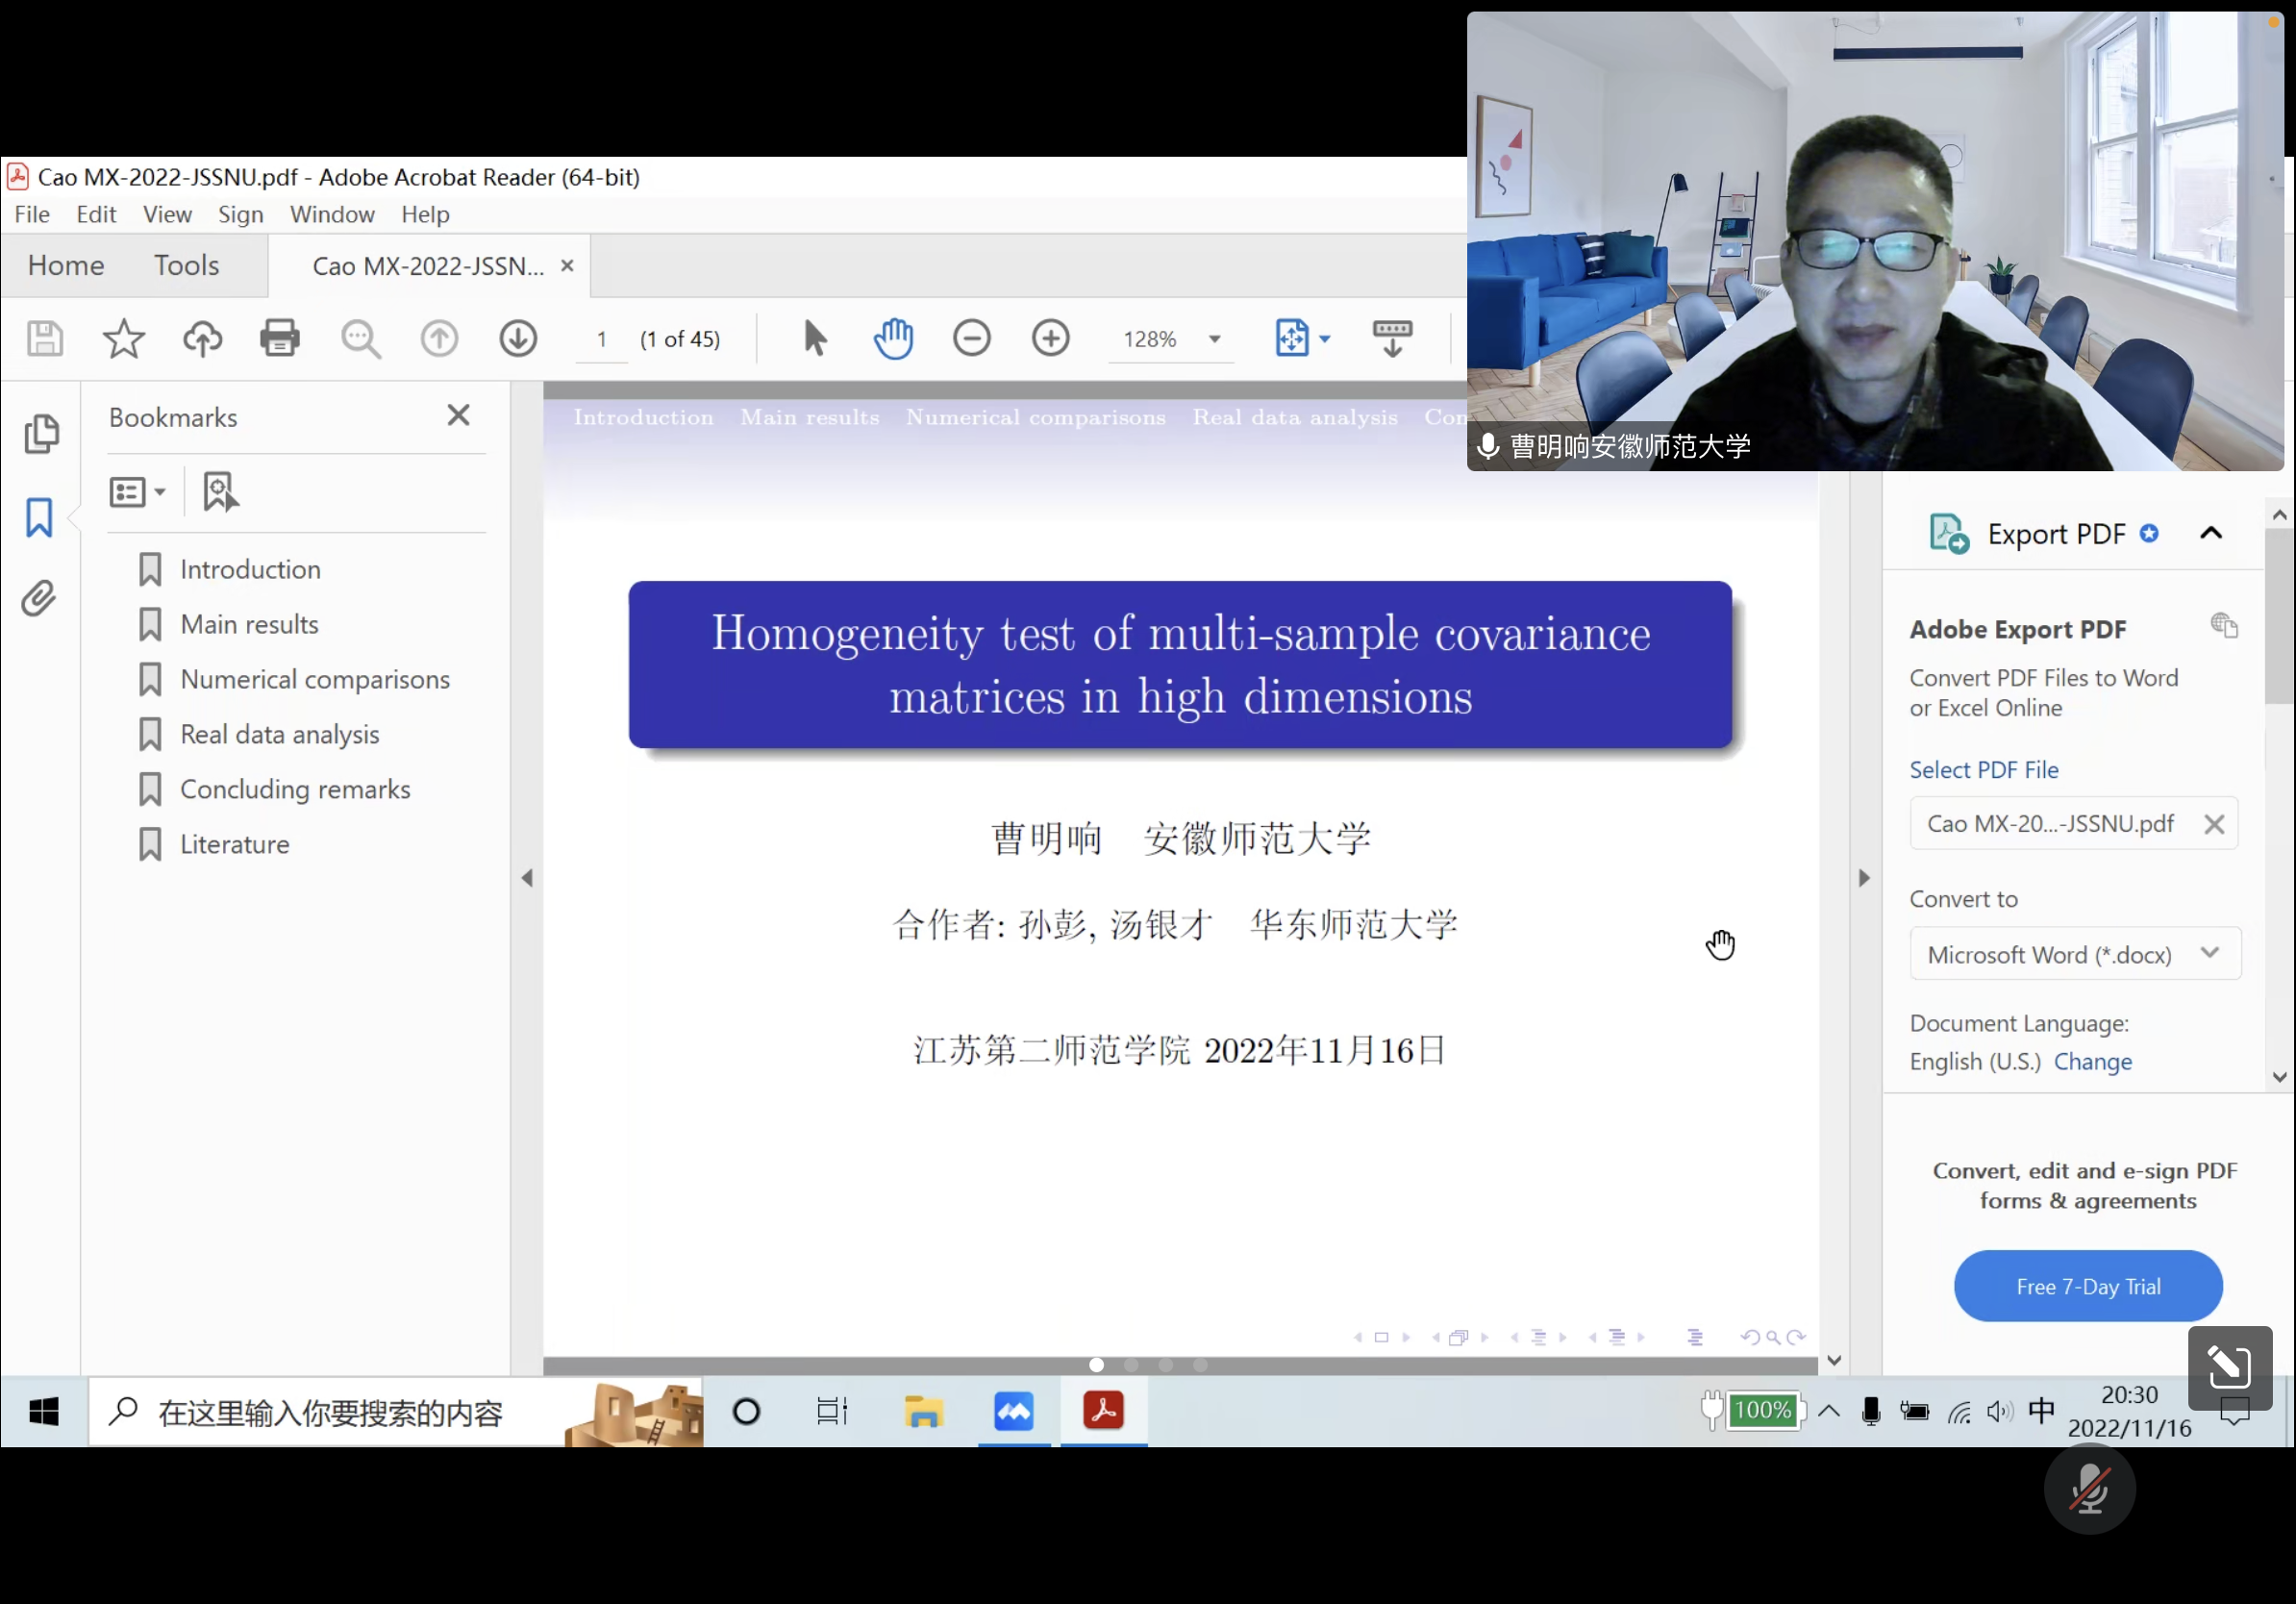This screenshot has width=2296, height=1604.
Task: Collapse the right tools pane arrow
Action: point(1863,878)
